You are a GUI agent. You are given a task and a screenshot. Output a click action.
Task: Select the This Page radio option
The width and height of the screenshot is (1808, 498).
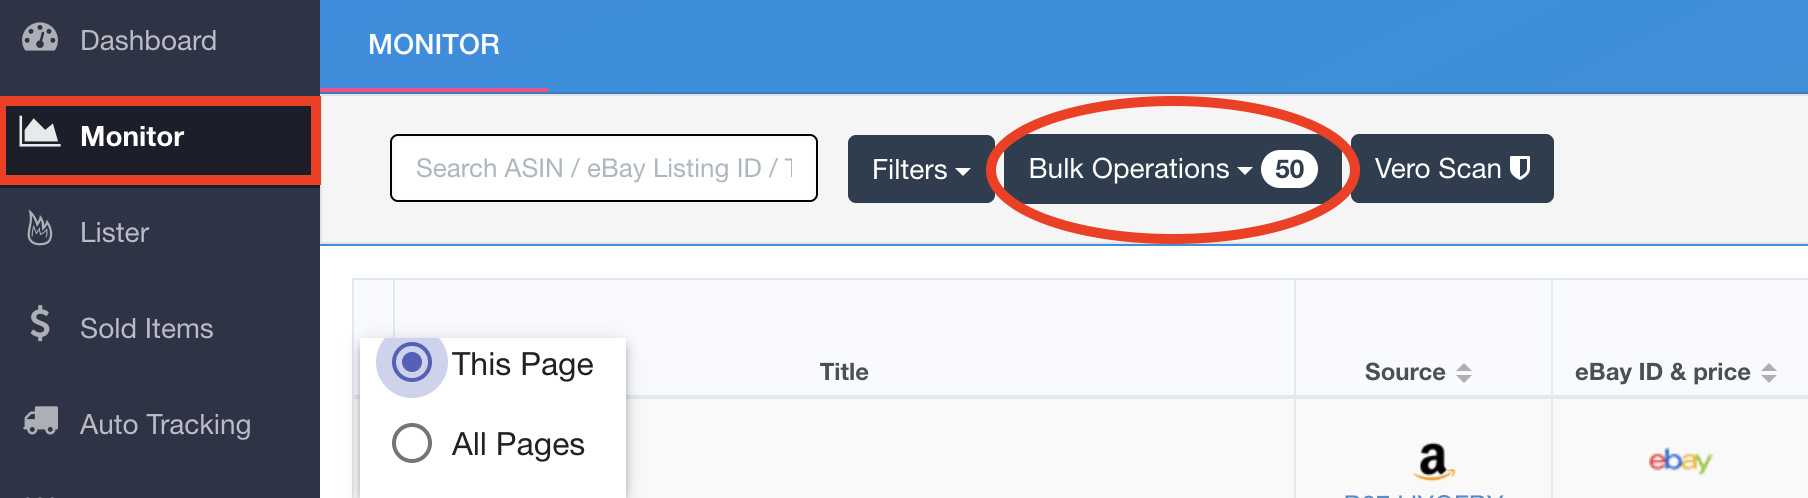[411, 362]
